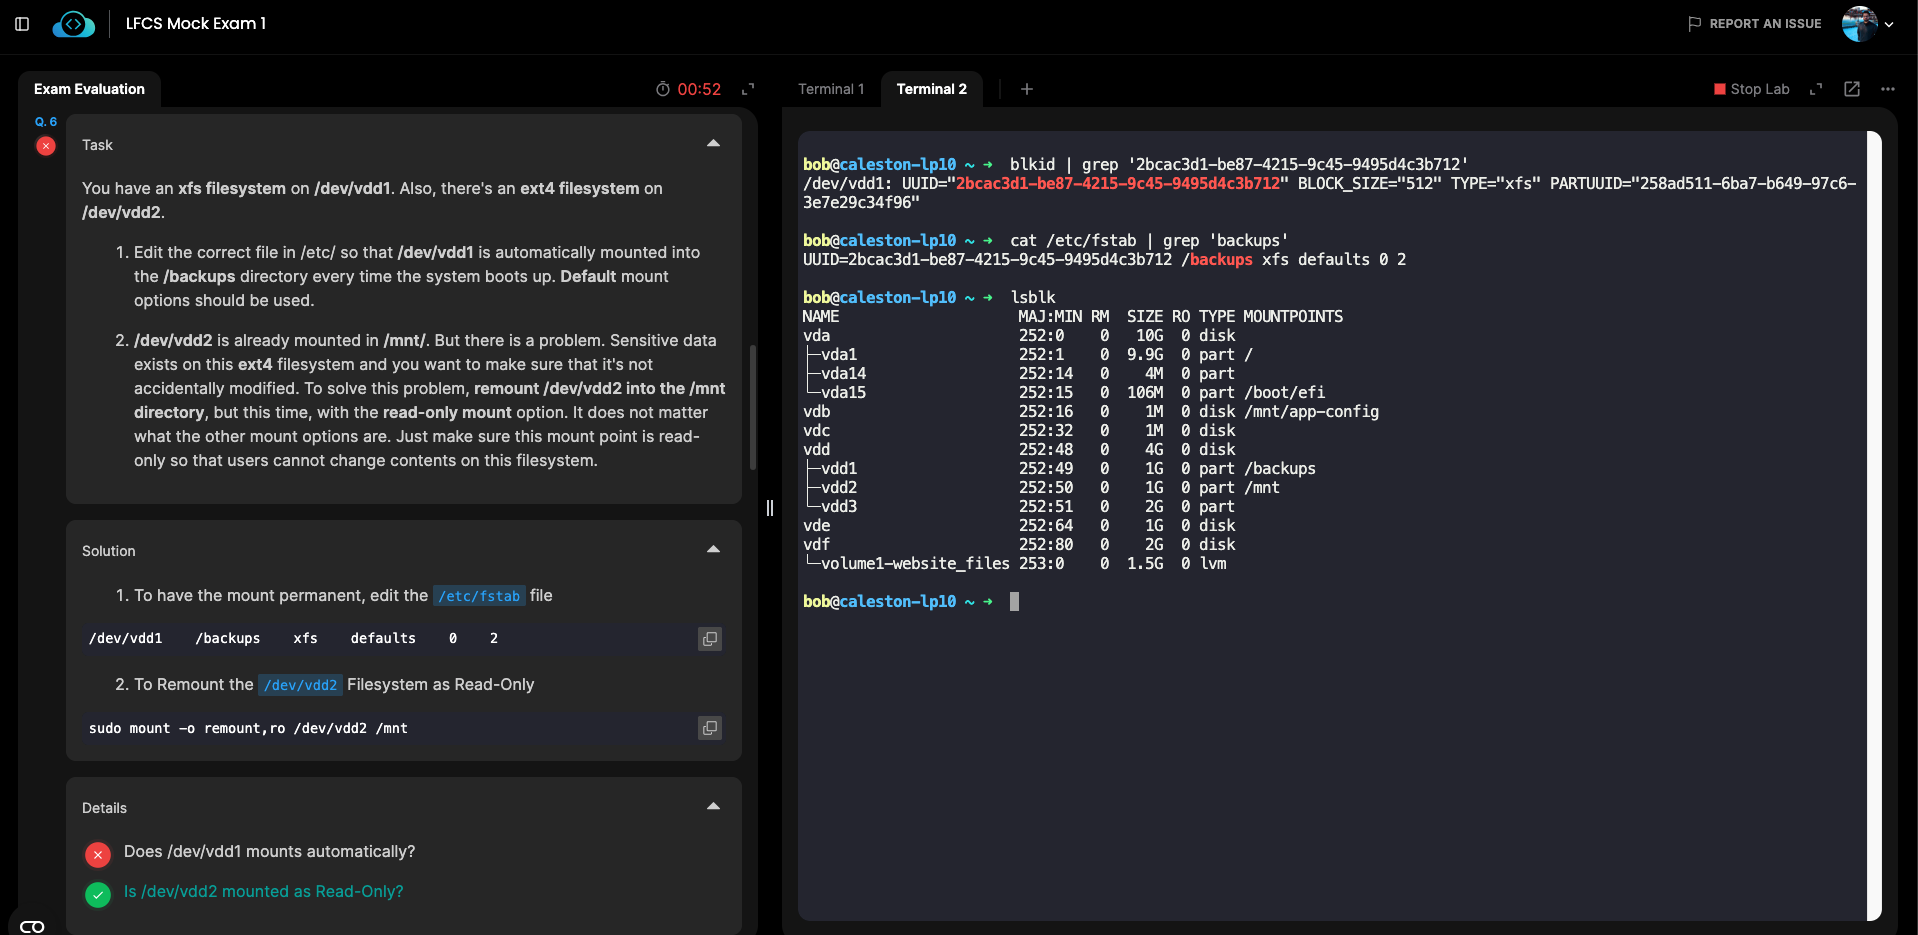
Task: Collapse the Solution section
Action: pos(713,550)
